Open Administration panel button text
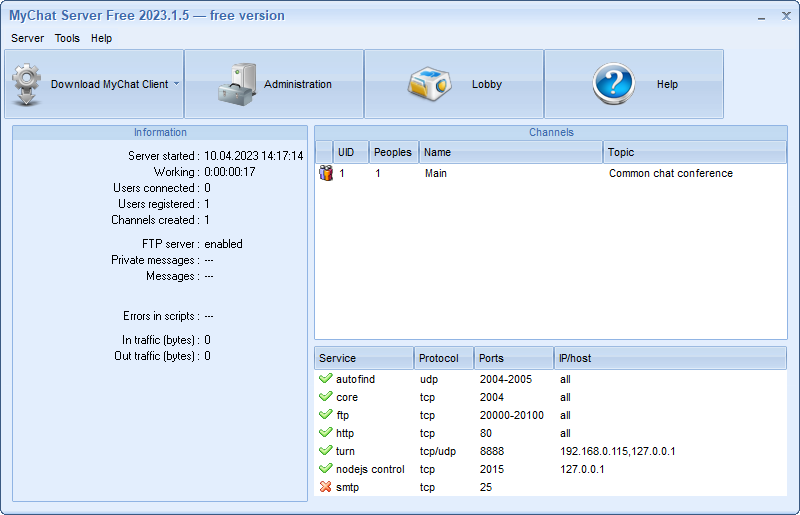 click(297, 84)
